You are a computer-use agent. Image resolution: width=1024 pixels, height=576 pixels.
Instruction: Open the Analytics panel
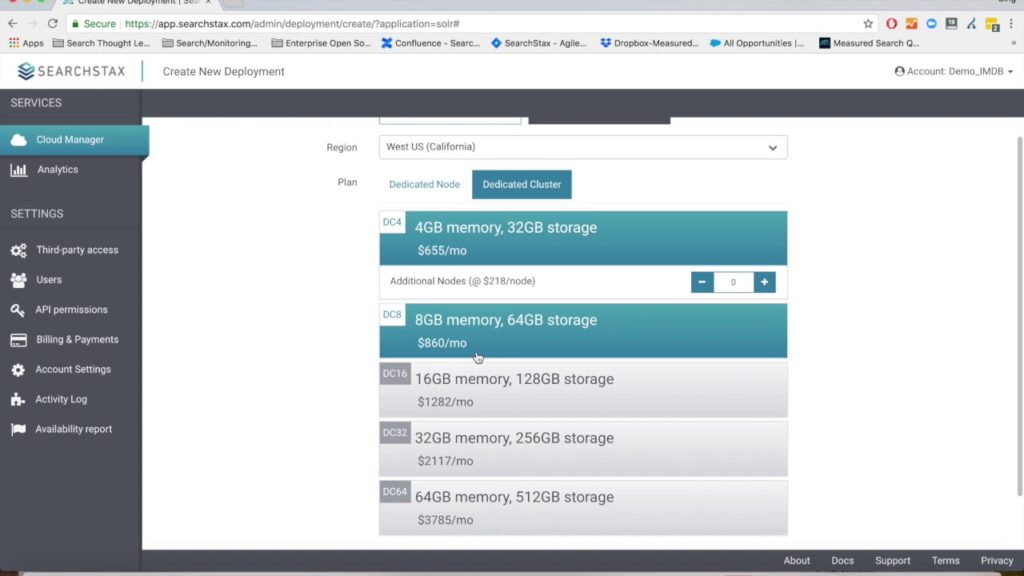(60, 169)
